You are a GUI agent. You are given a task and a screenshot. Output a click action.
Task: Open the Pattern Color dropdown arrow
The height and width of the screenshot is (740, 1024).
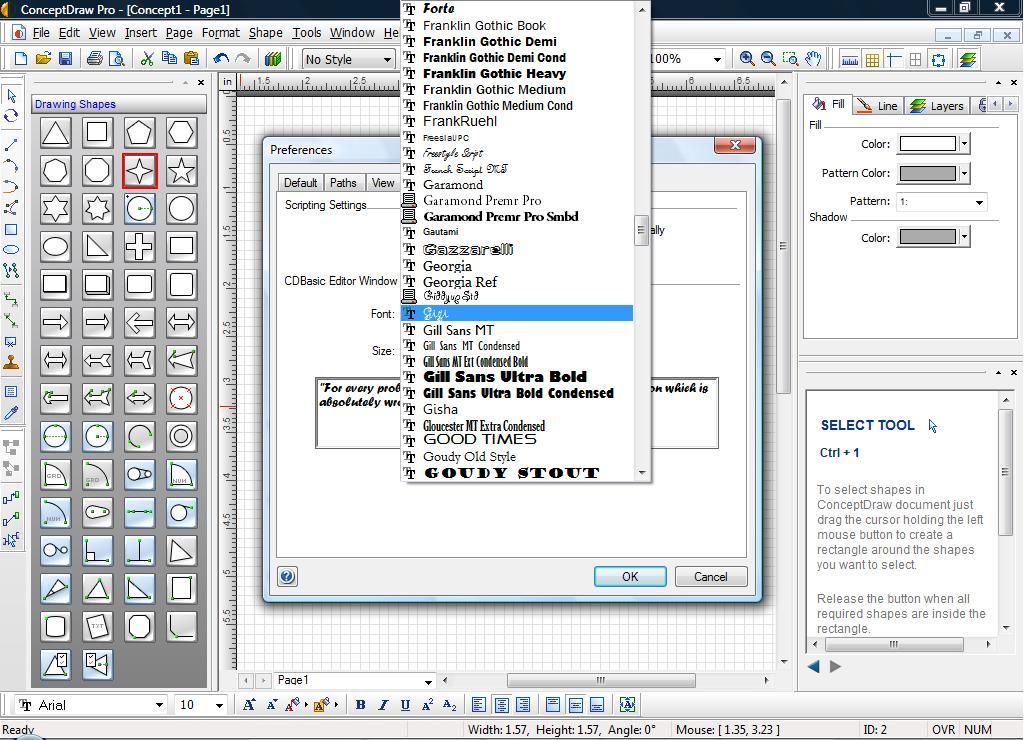pyautogui.click(x=965, y=173)
